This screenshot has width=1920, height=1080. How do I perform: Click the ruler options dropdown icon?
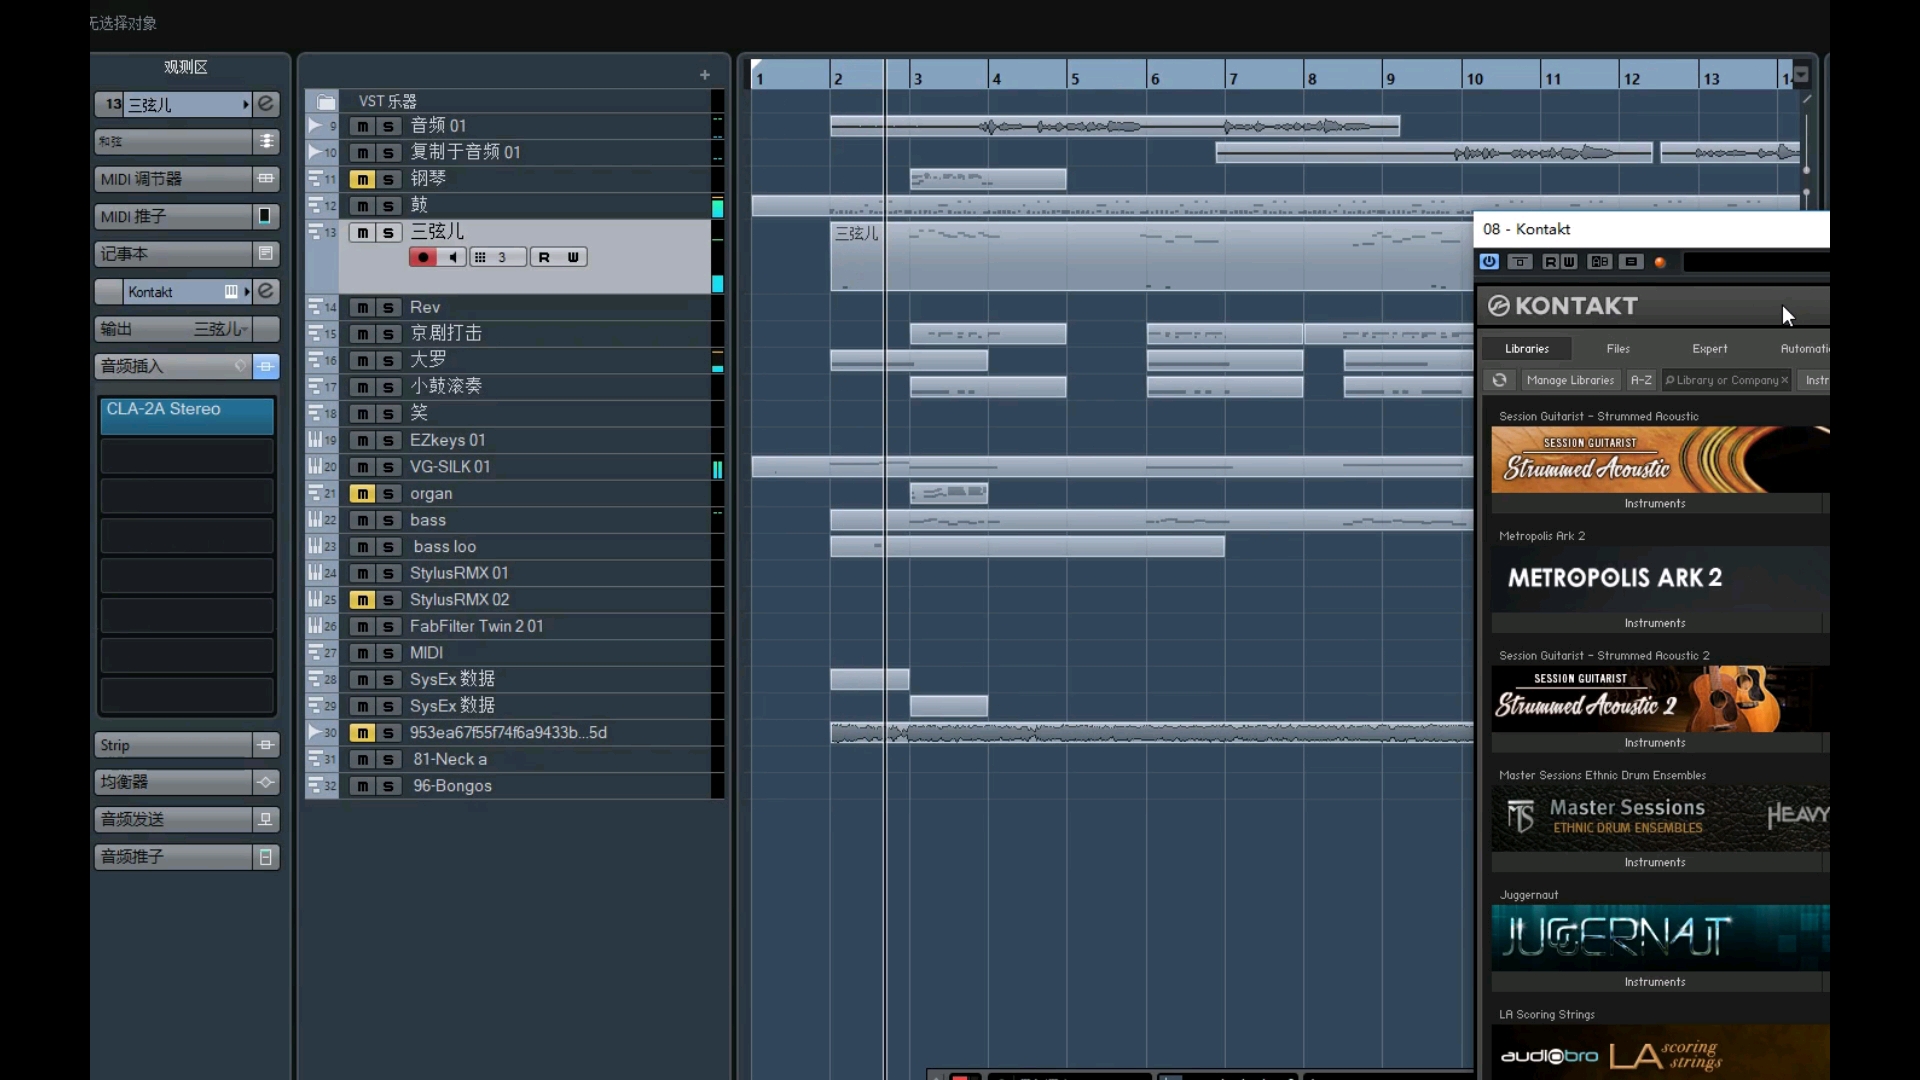tap(1801, 74)
